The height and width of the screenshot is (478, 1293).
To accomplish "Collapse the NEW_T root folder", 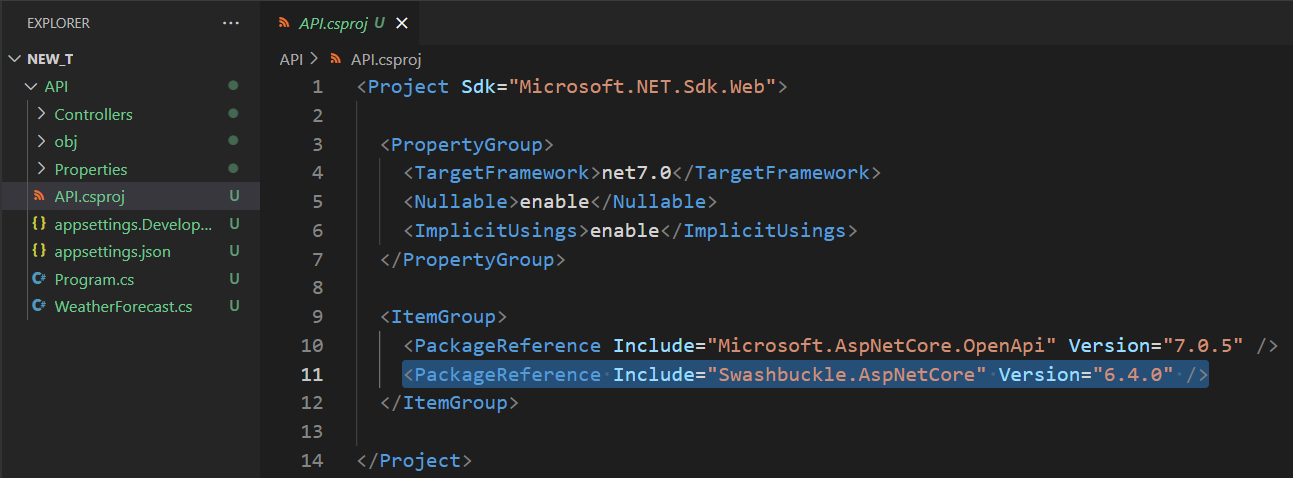I will point(14,59).
